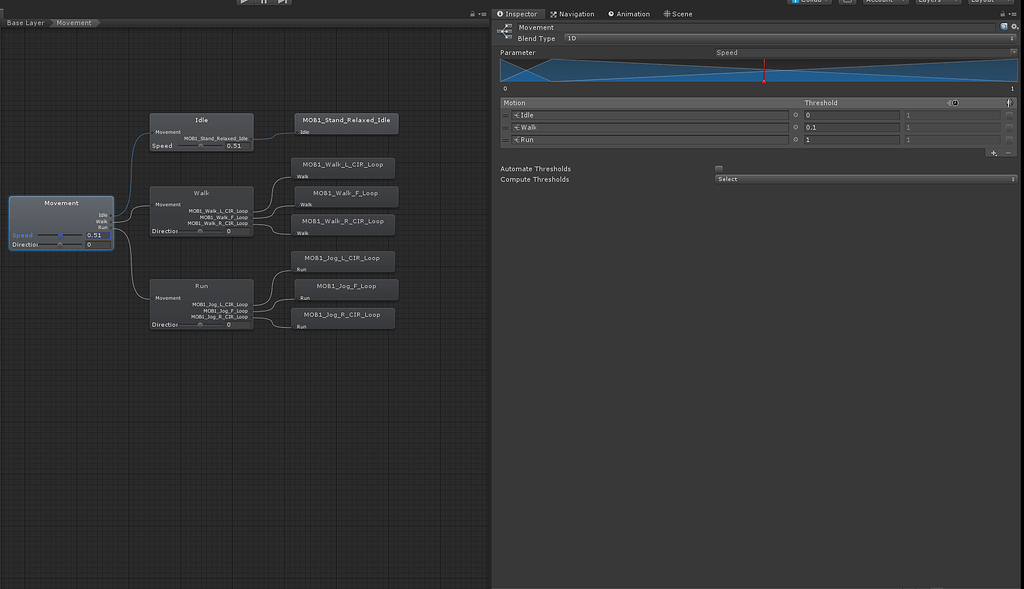
Task: Click the remove motion minus icon
Action: 1008,153
